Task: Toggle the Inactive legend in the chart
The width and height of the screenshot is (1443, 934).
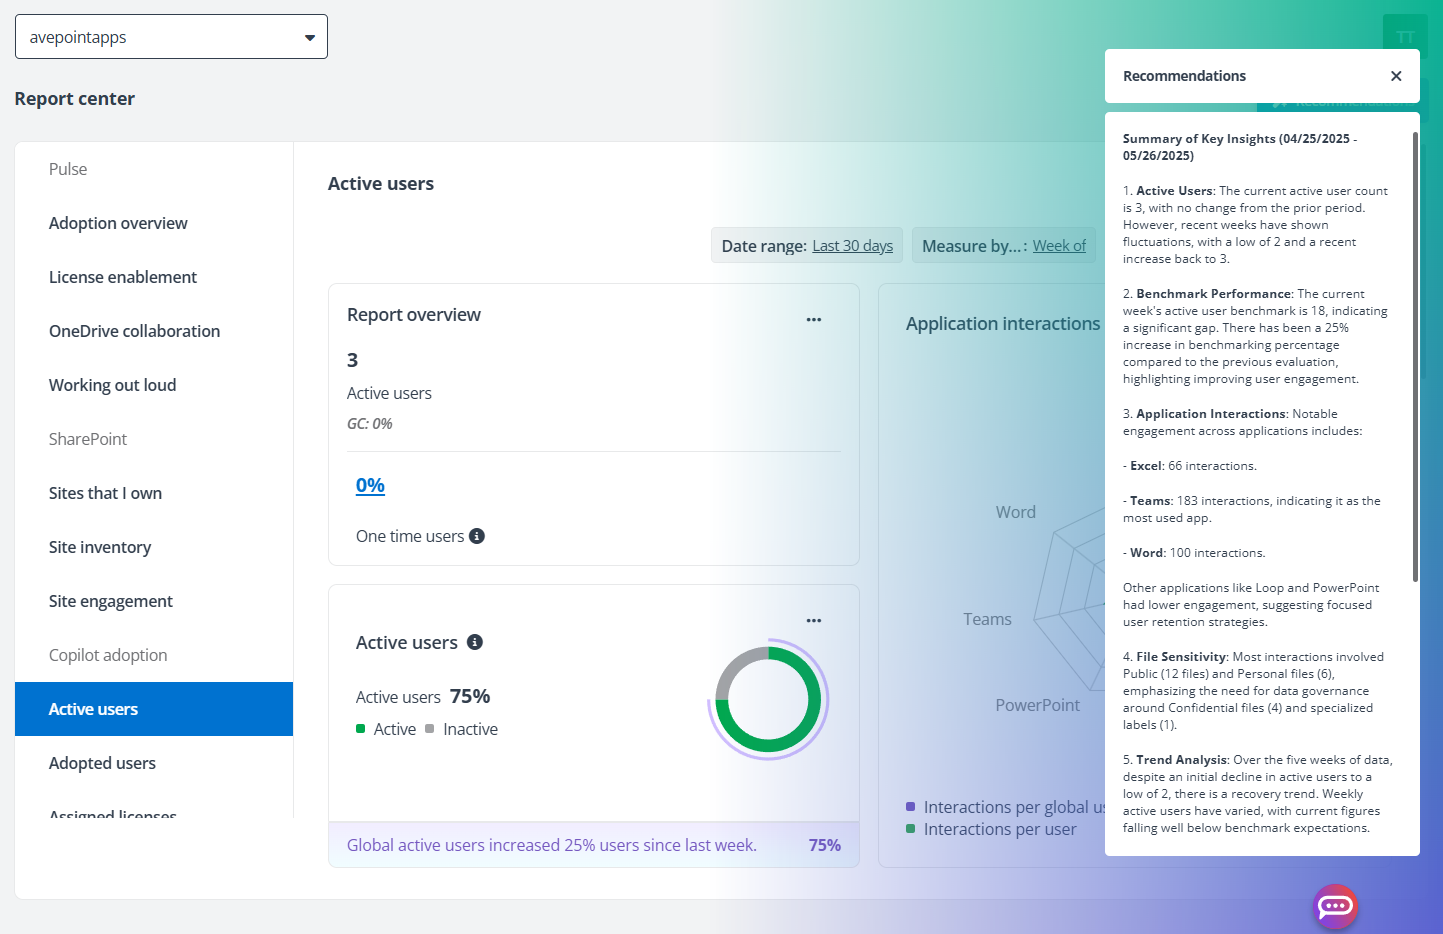Action: click(463, 728)
